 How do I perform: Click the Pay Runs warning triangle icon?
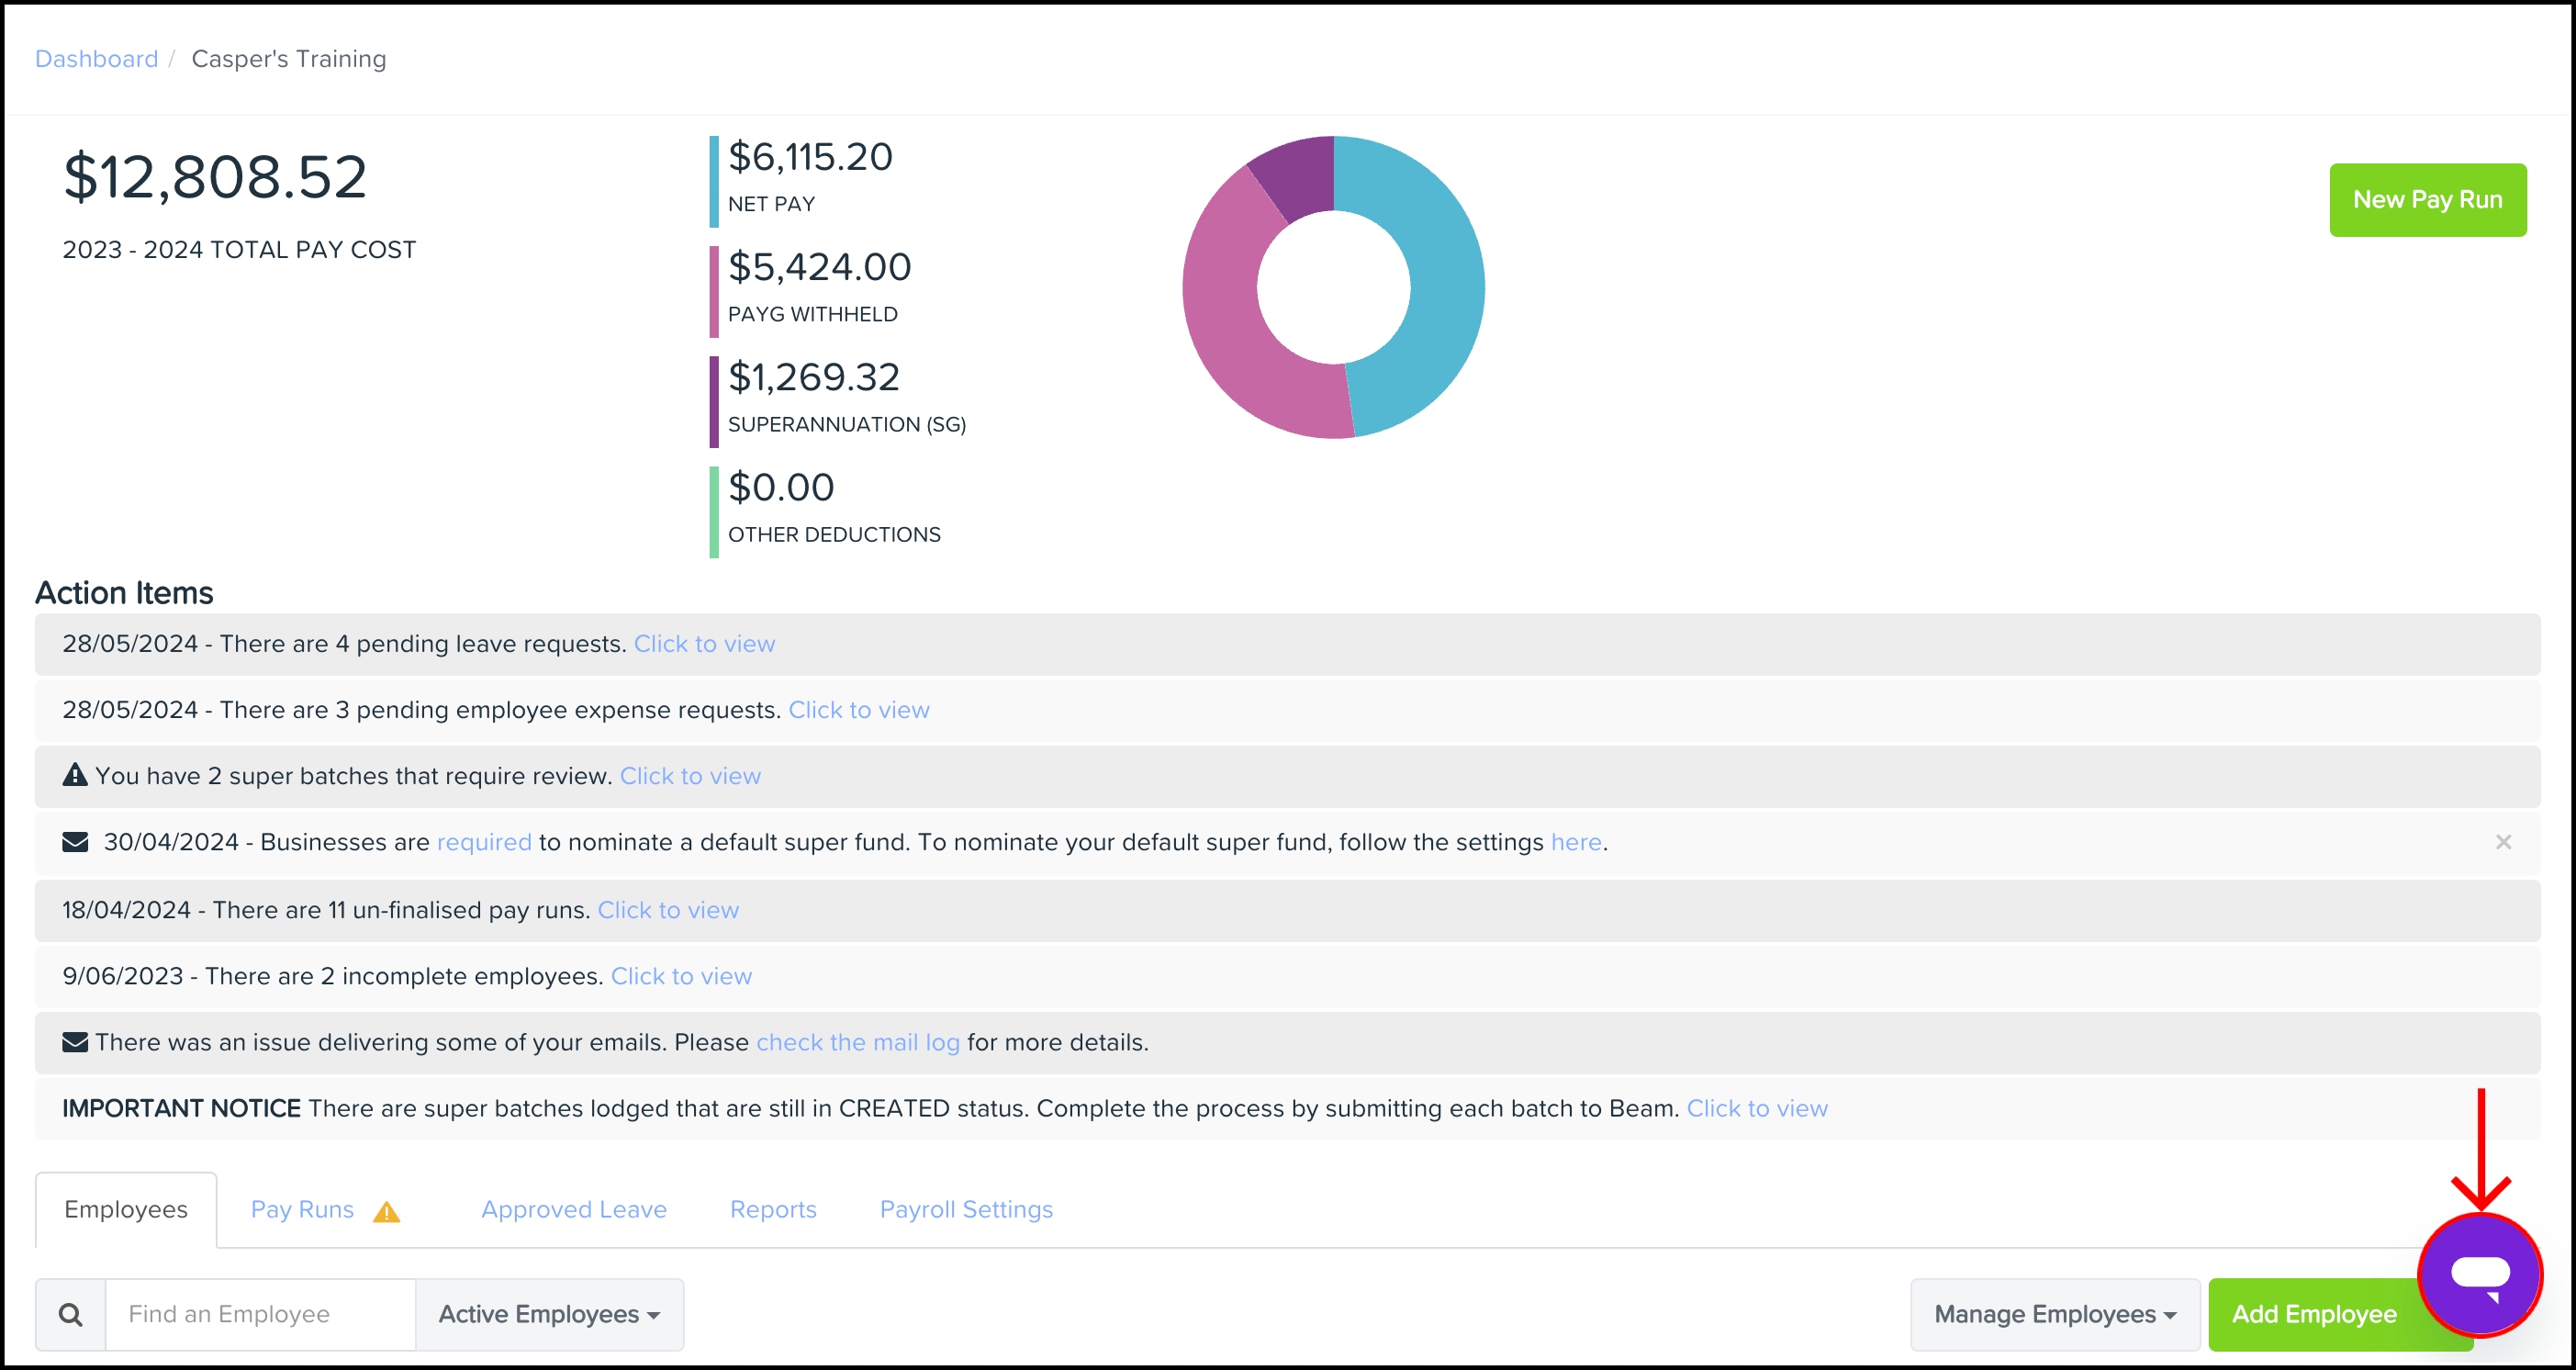[386, 1212]
